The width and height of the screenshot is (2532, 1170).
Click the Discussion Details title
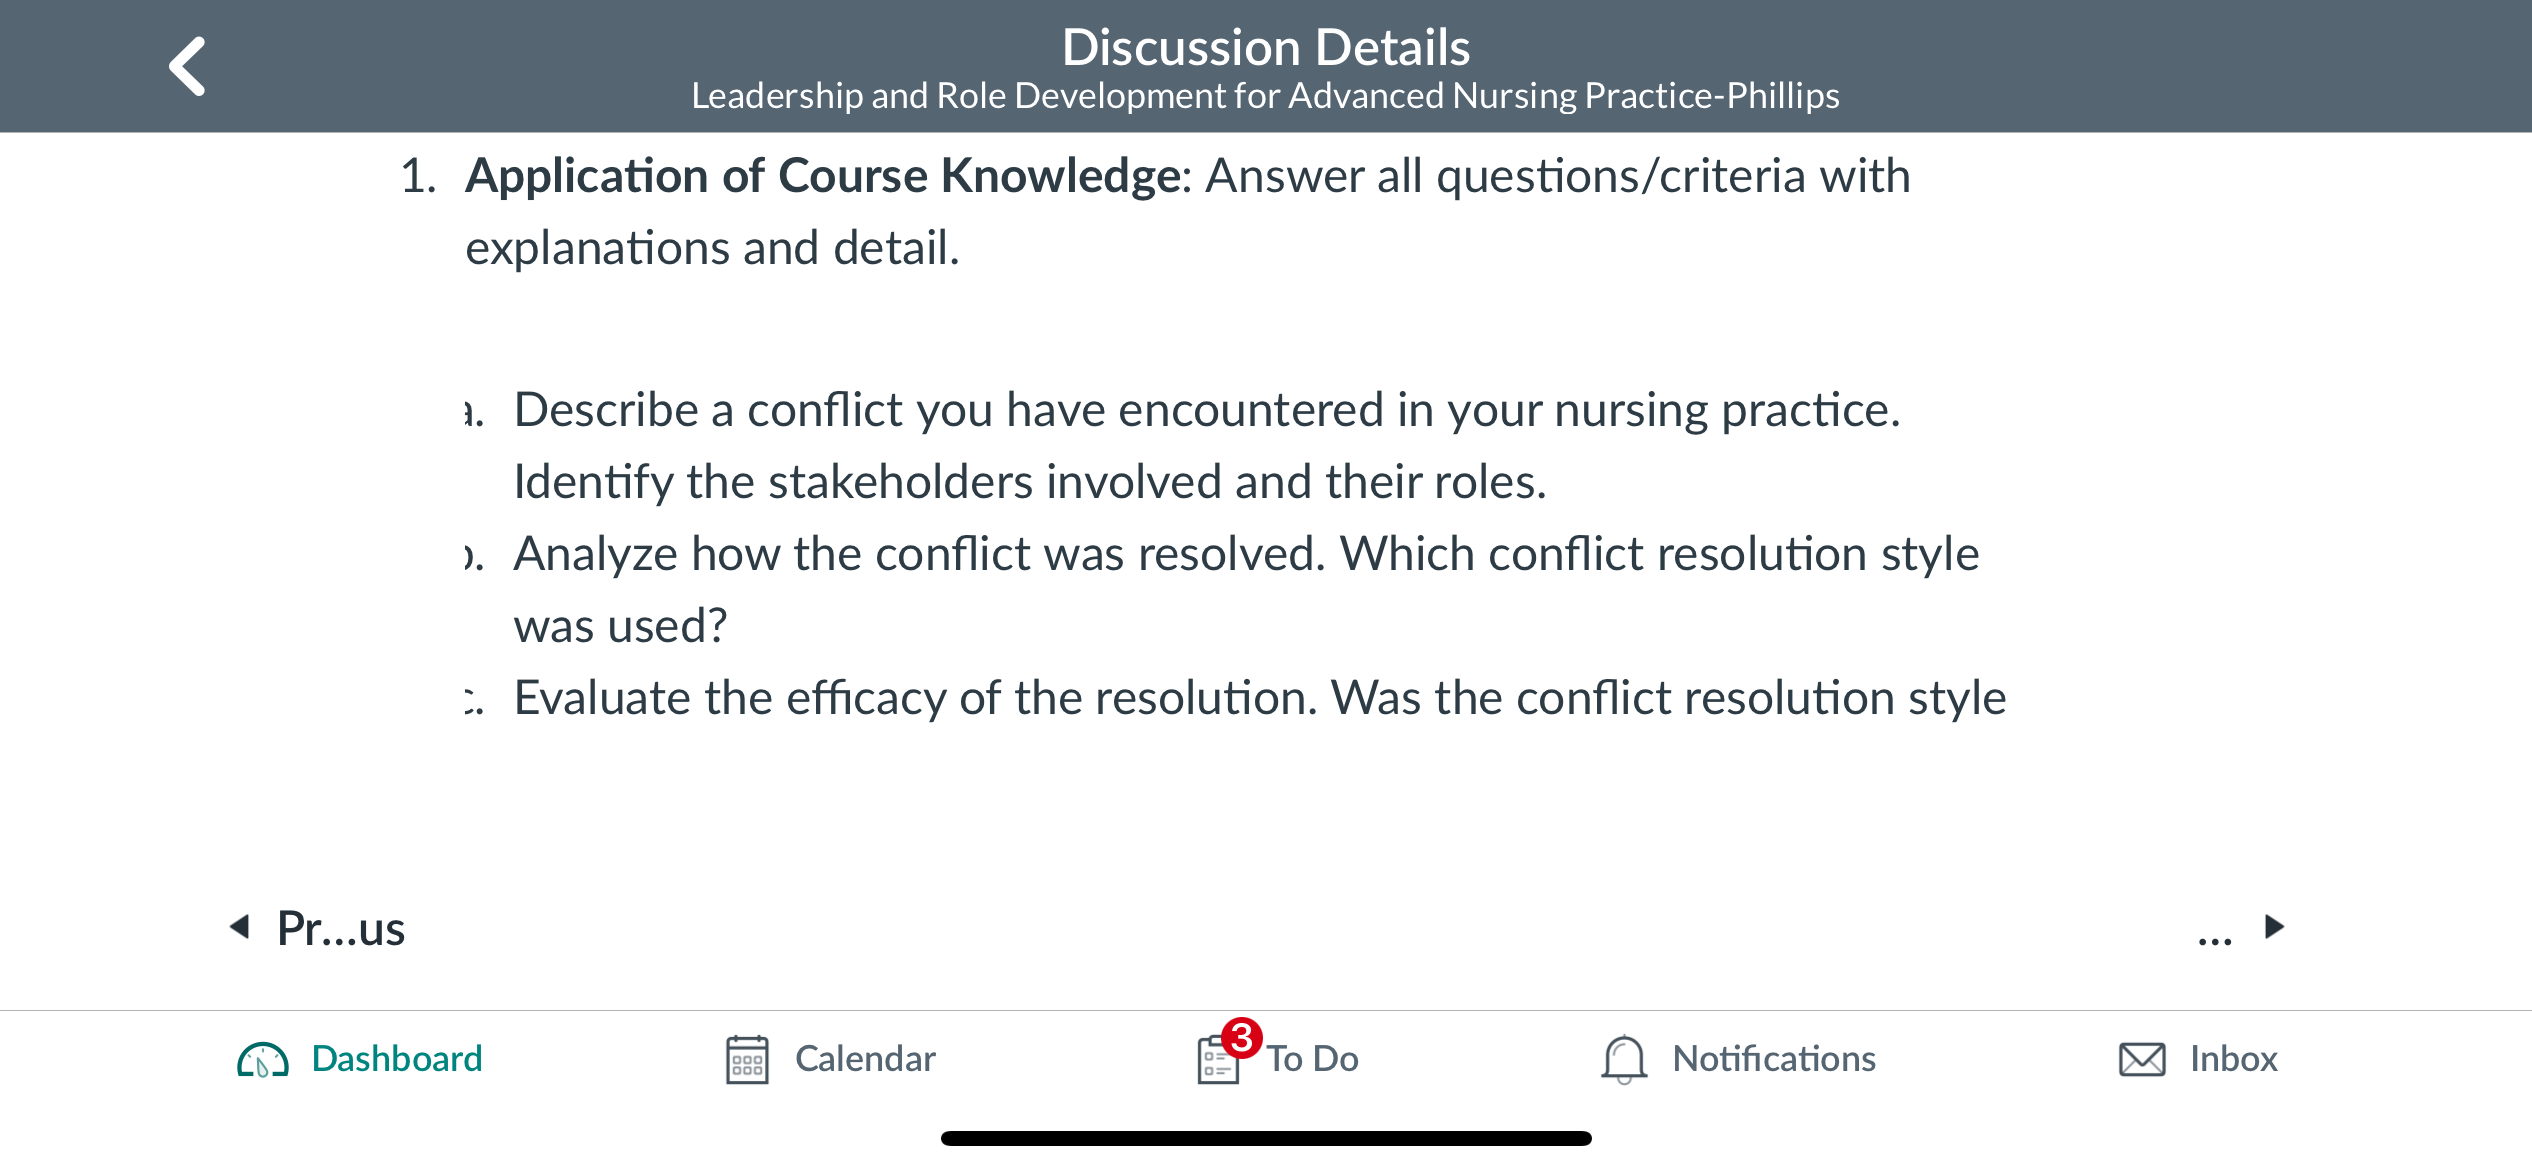click(x=1266, y=47)
